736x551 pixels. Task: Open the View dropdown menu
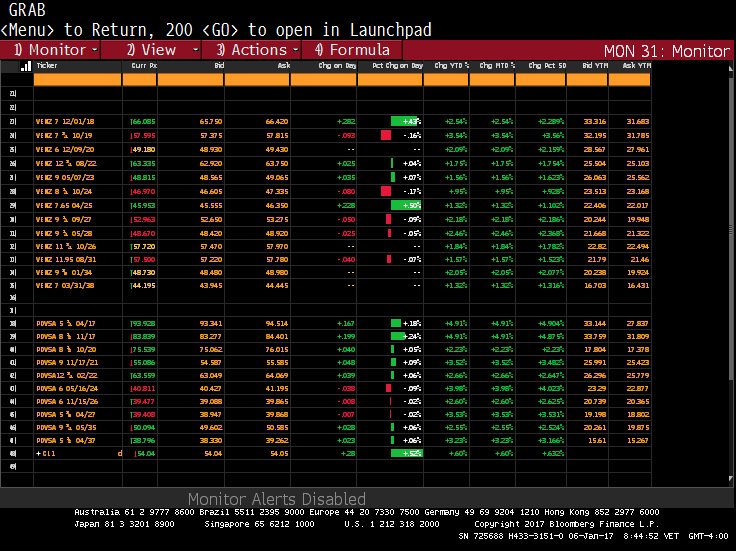click(151, 50)
